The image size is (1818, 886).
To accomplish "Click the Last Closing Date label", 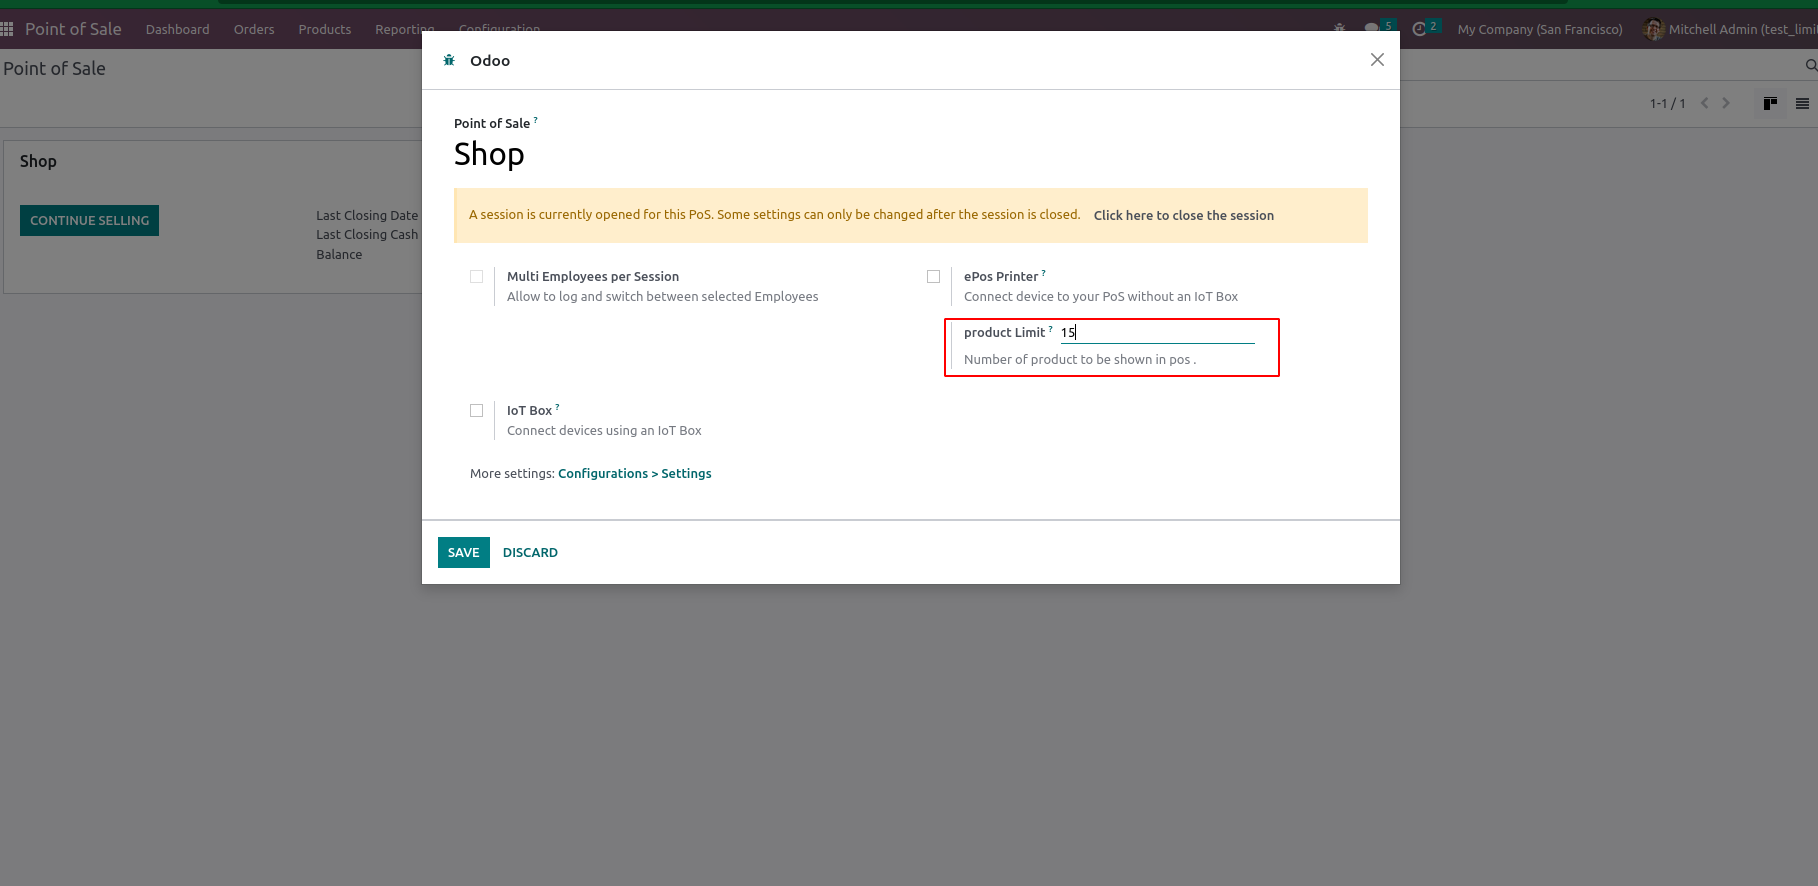I will click(367, 216).
